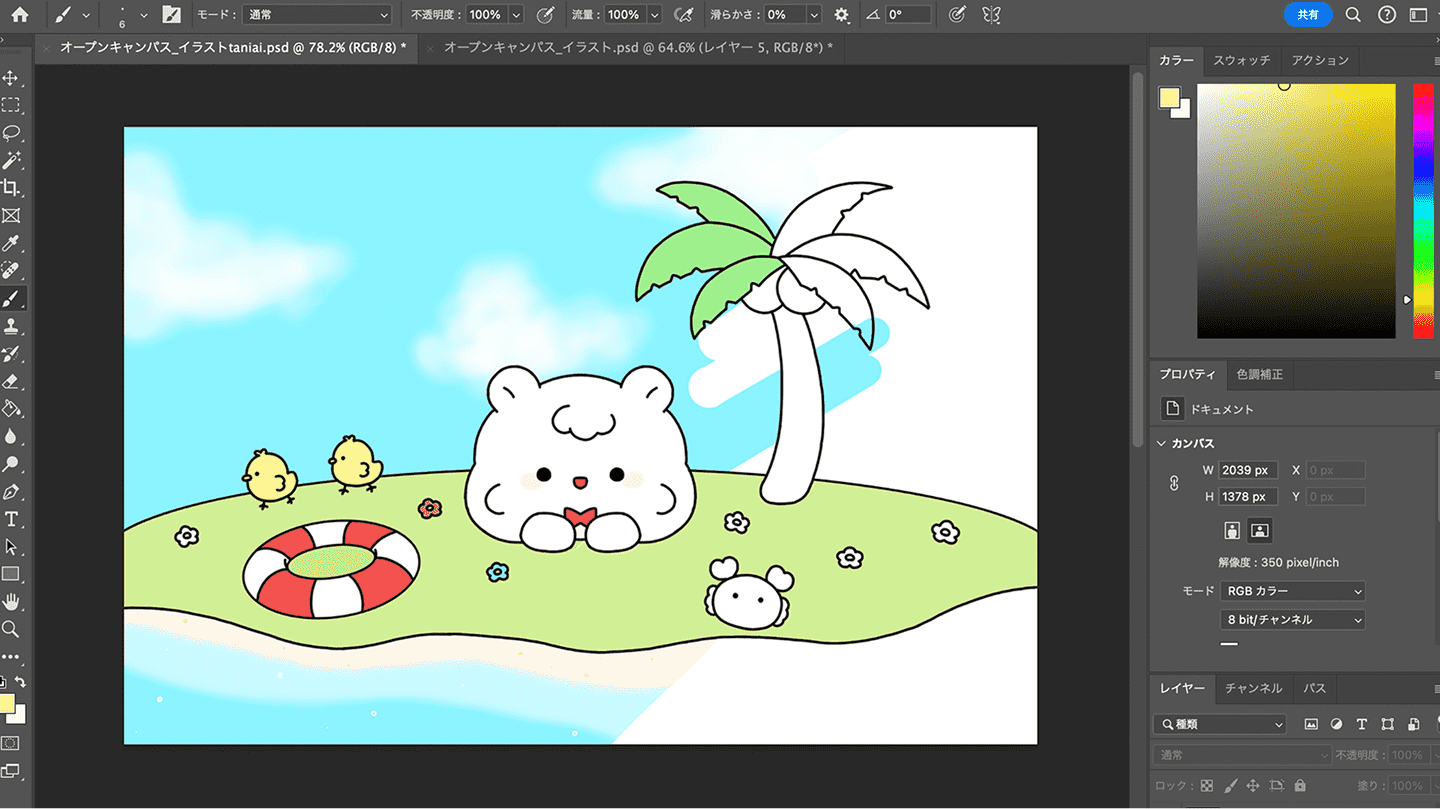Click the canvas height H field

(1248, 497)
